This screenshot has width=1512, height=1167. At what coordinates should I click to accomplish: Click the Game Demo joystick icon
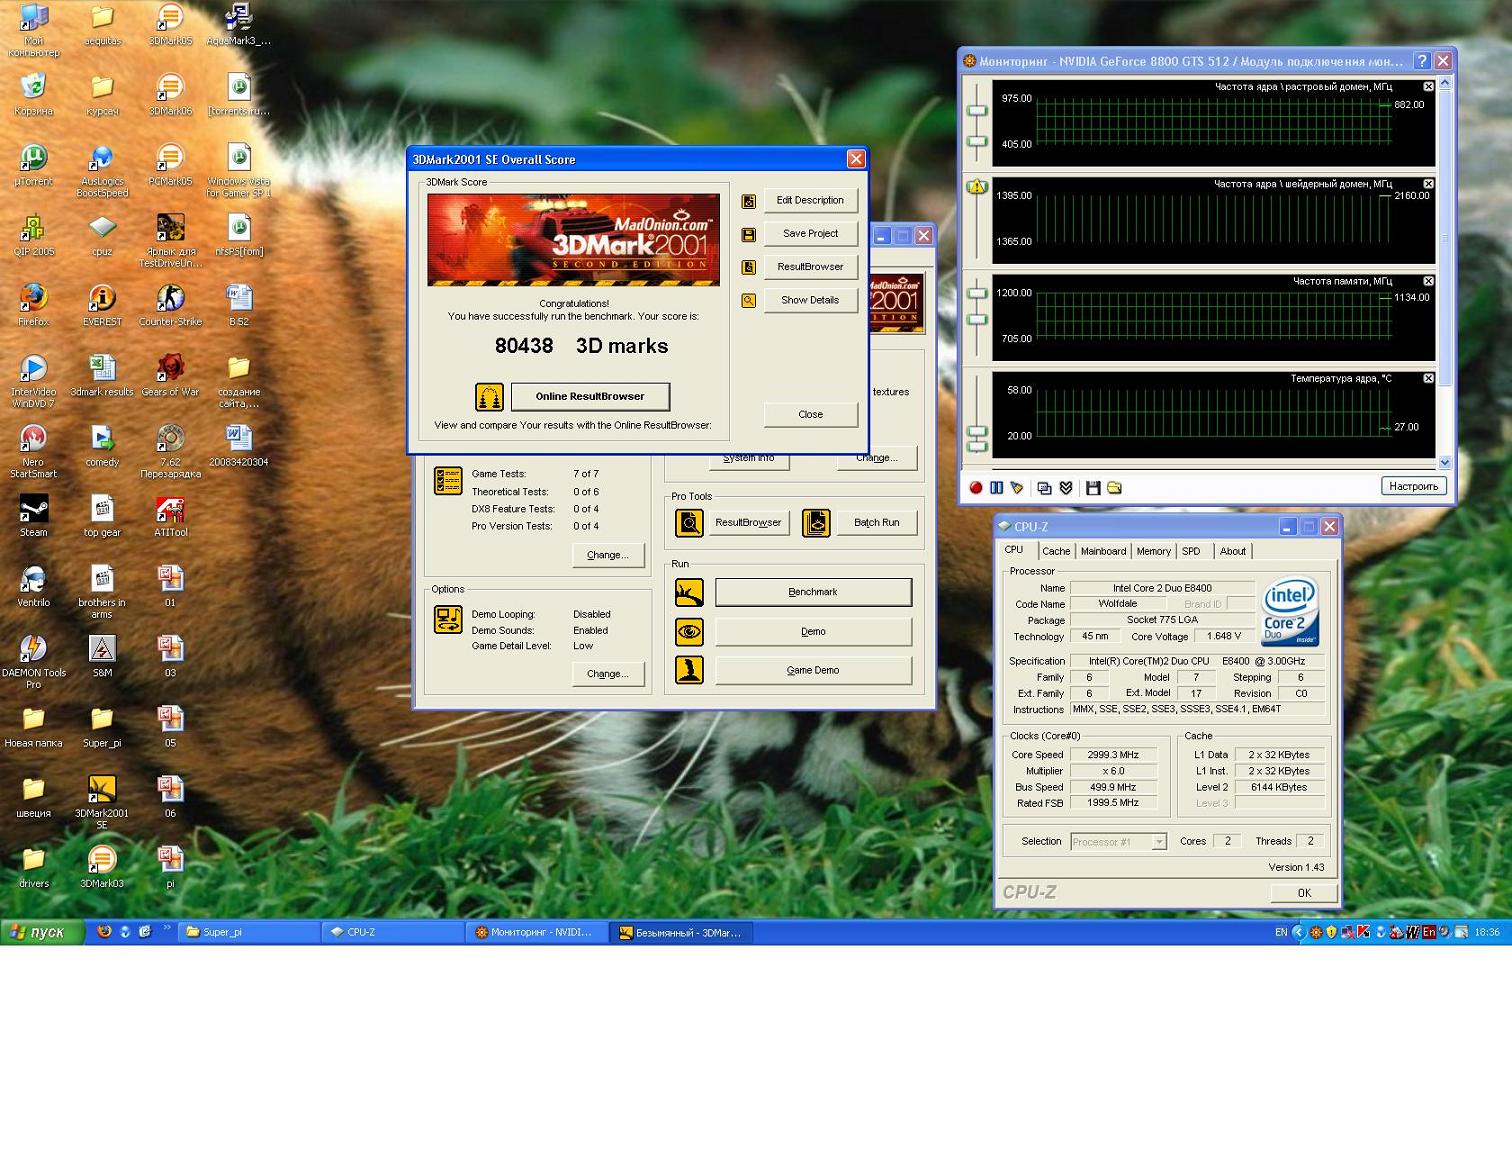click(x=689, y=669)
